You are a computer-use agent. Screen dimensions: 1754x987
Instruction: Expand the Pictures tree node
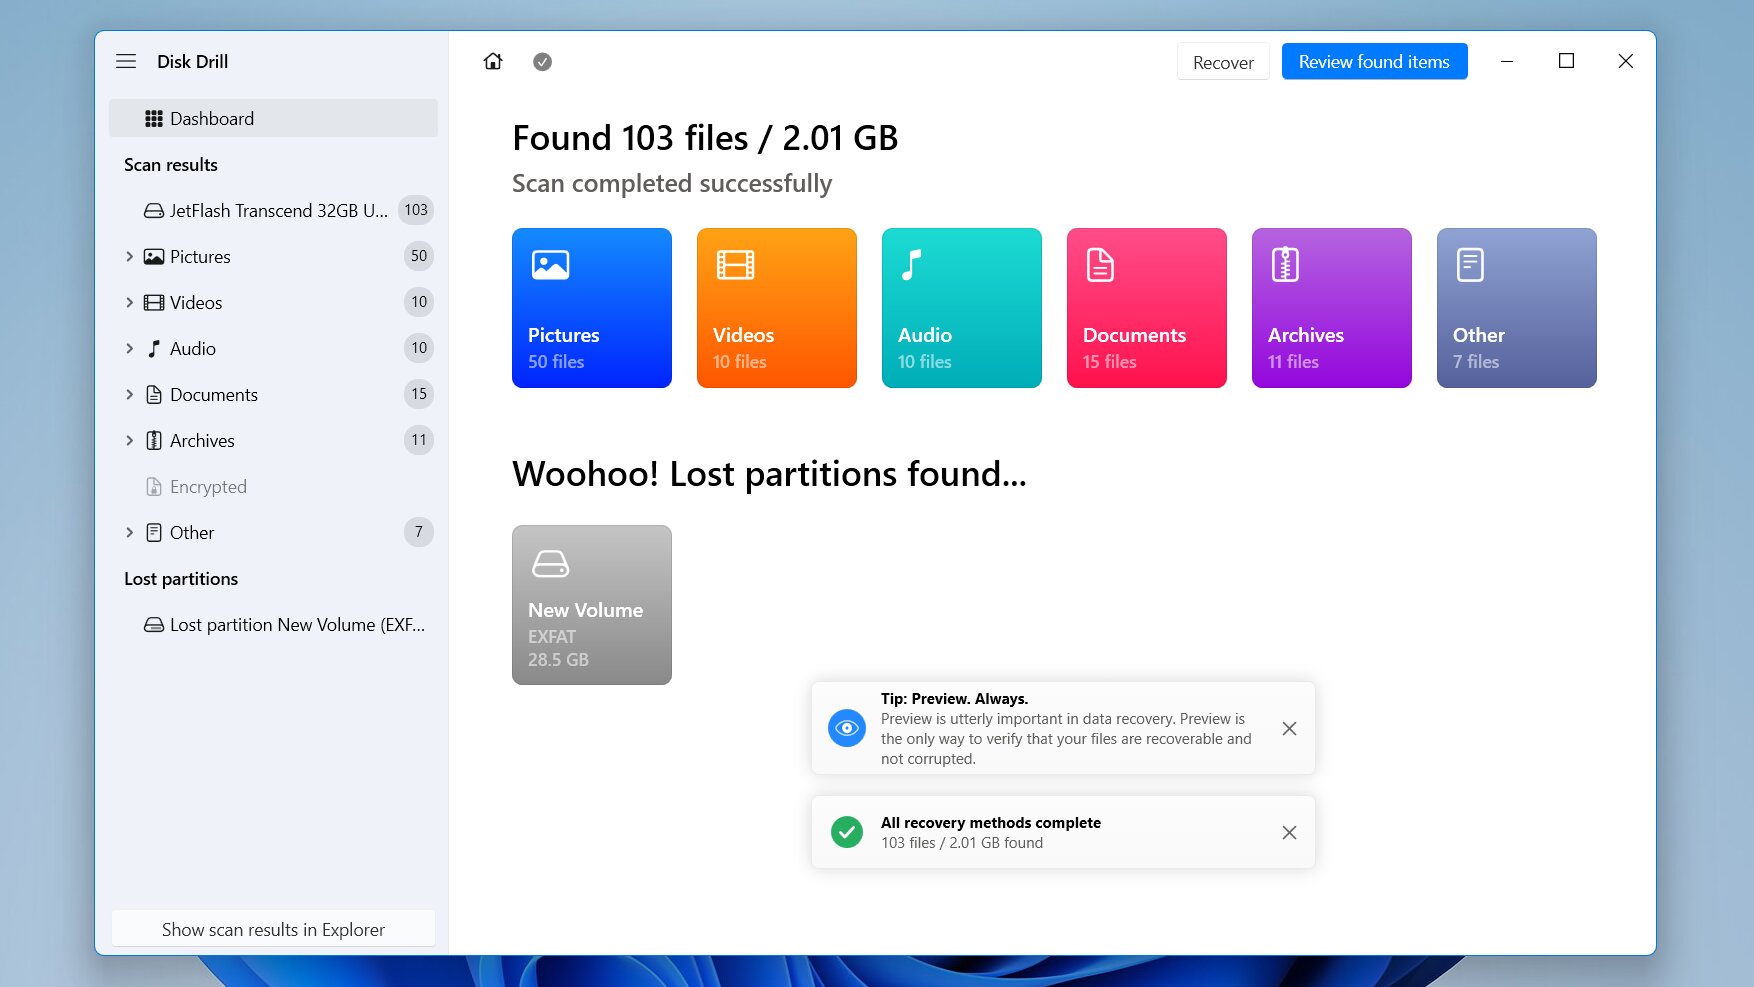pyautogui.click(x=129, y=257)
